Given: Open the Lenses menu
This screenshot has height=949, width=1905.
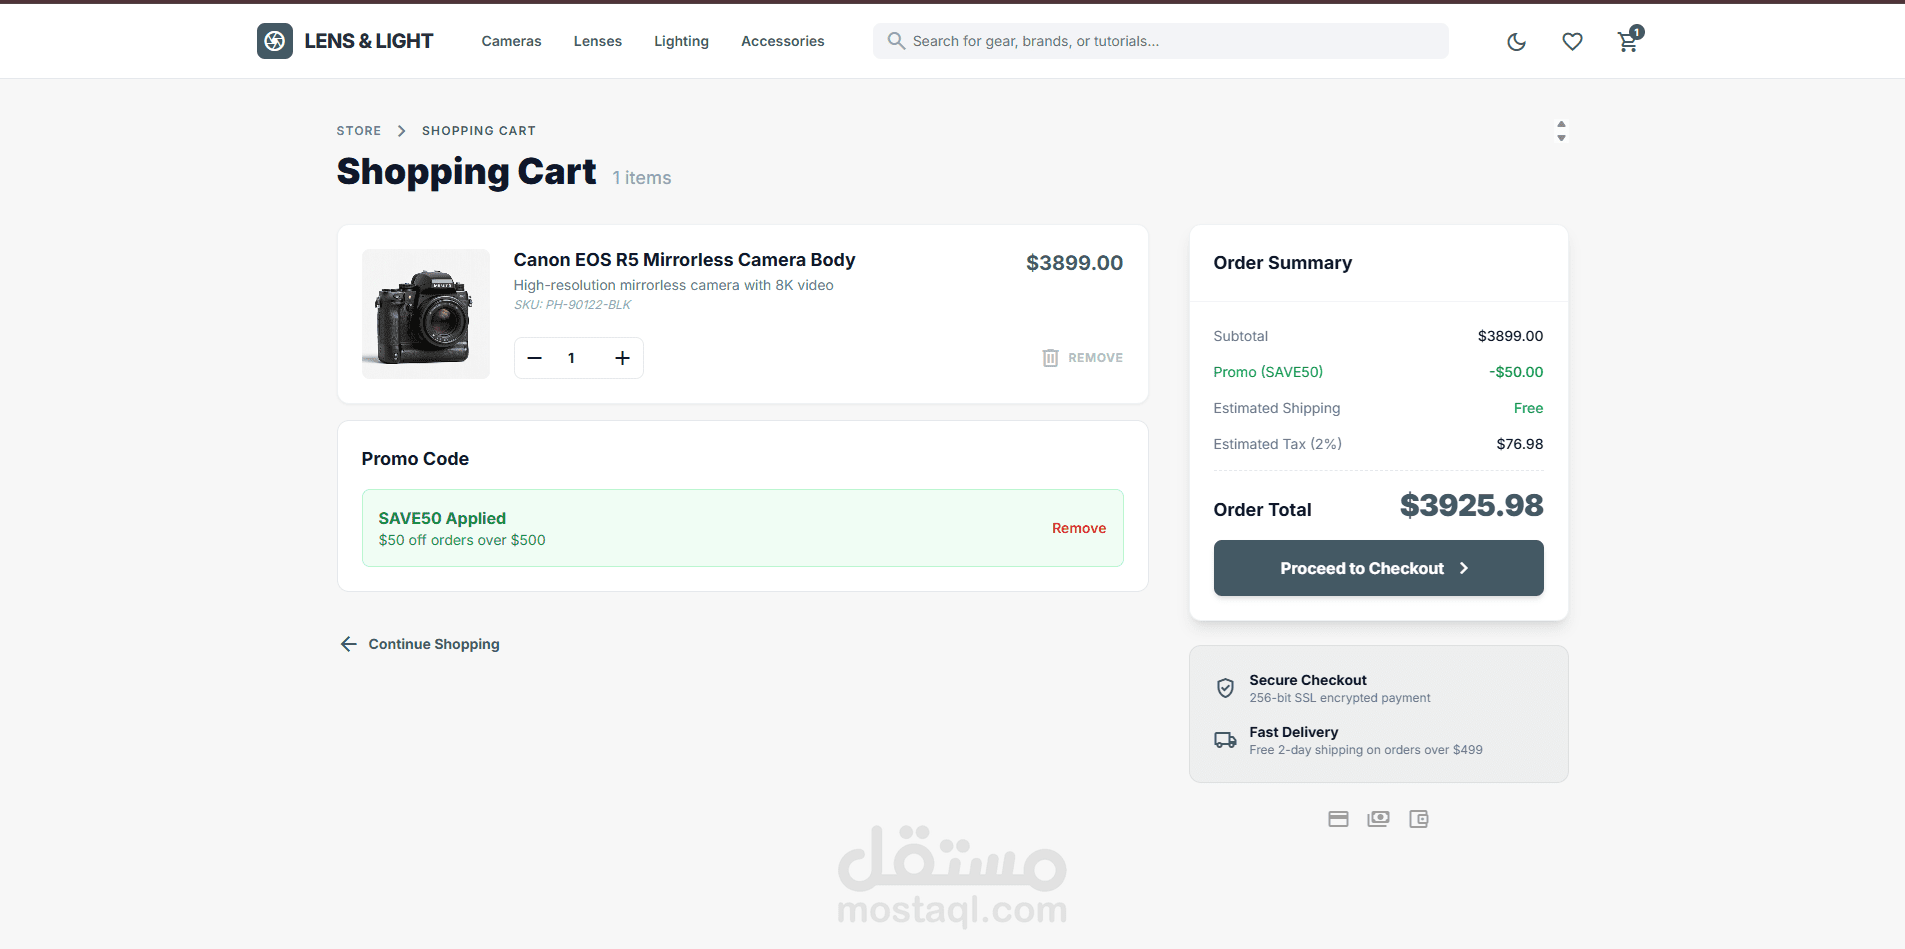Looking at the screenshot, I should (x=598, y=41).
